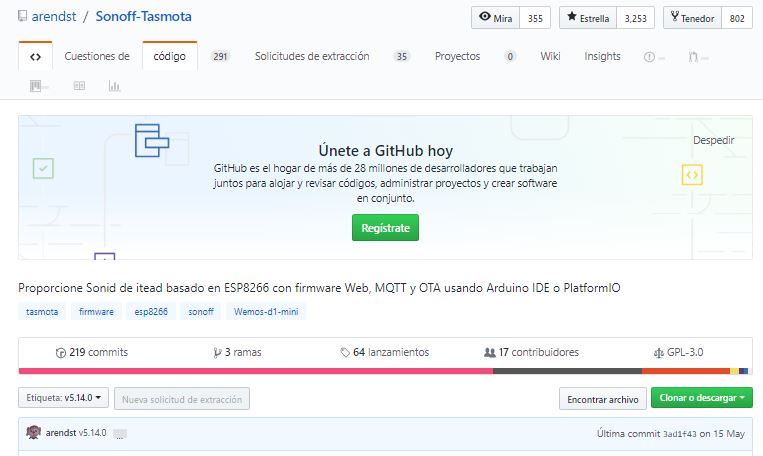This screenshot has height=456, width=763.
Task: Click the star icon on Estrella button
Action: click(x=572, y=17)
